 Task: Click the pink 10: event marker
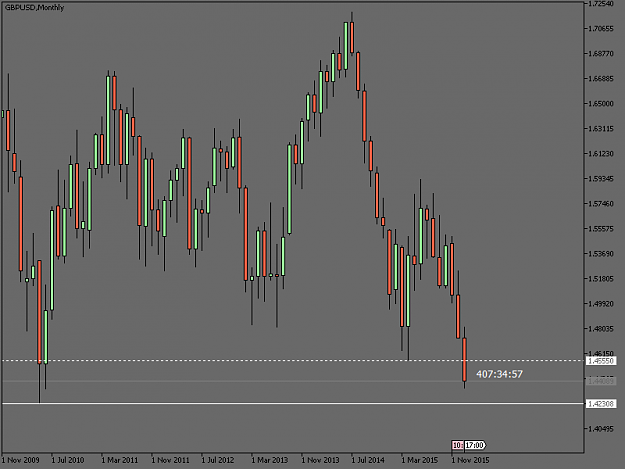[x=458, y=445]
